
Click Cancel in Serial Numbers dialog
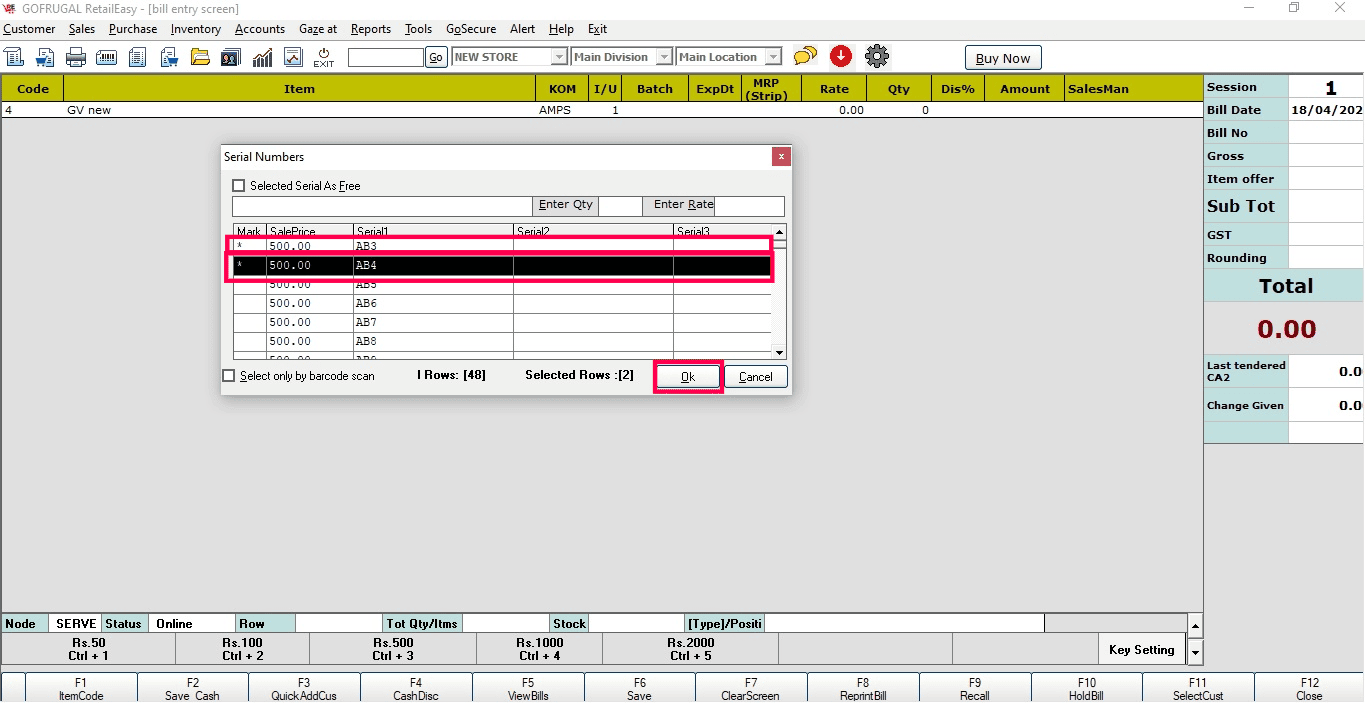(756, 377)
